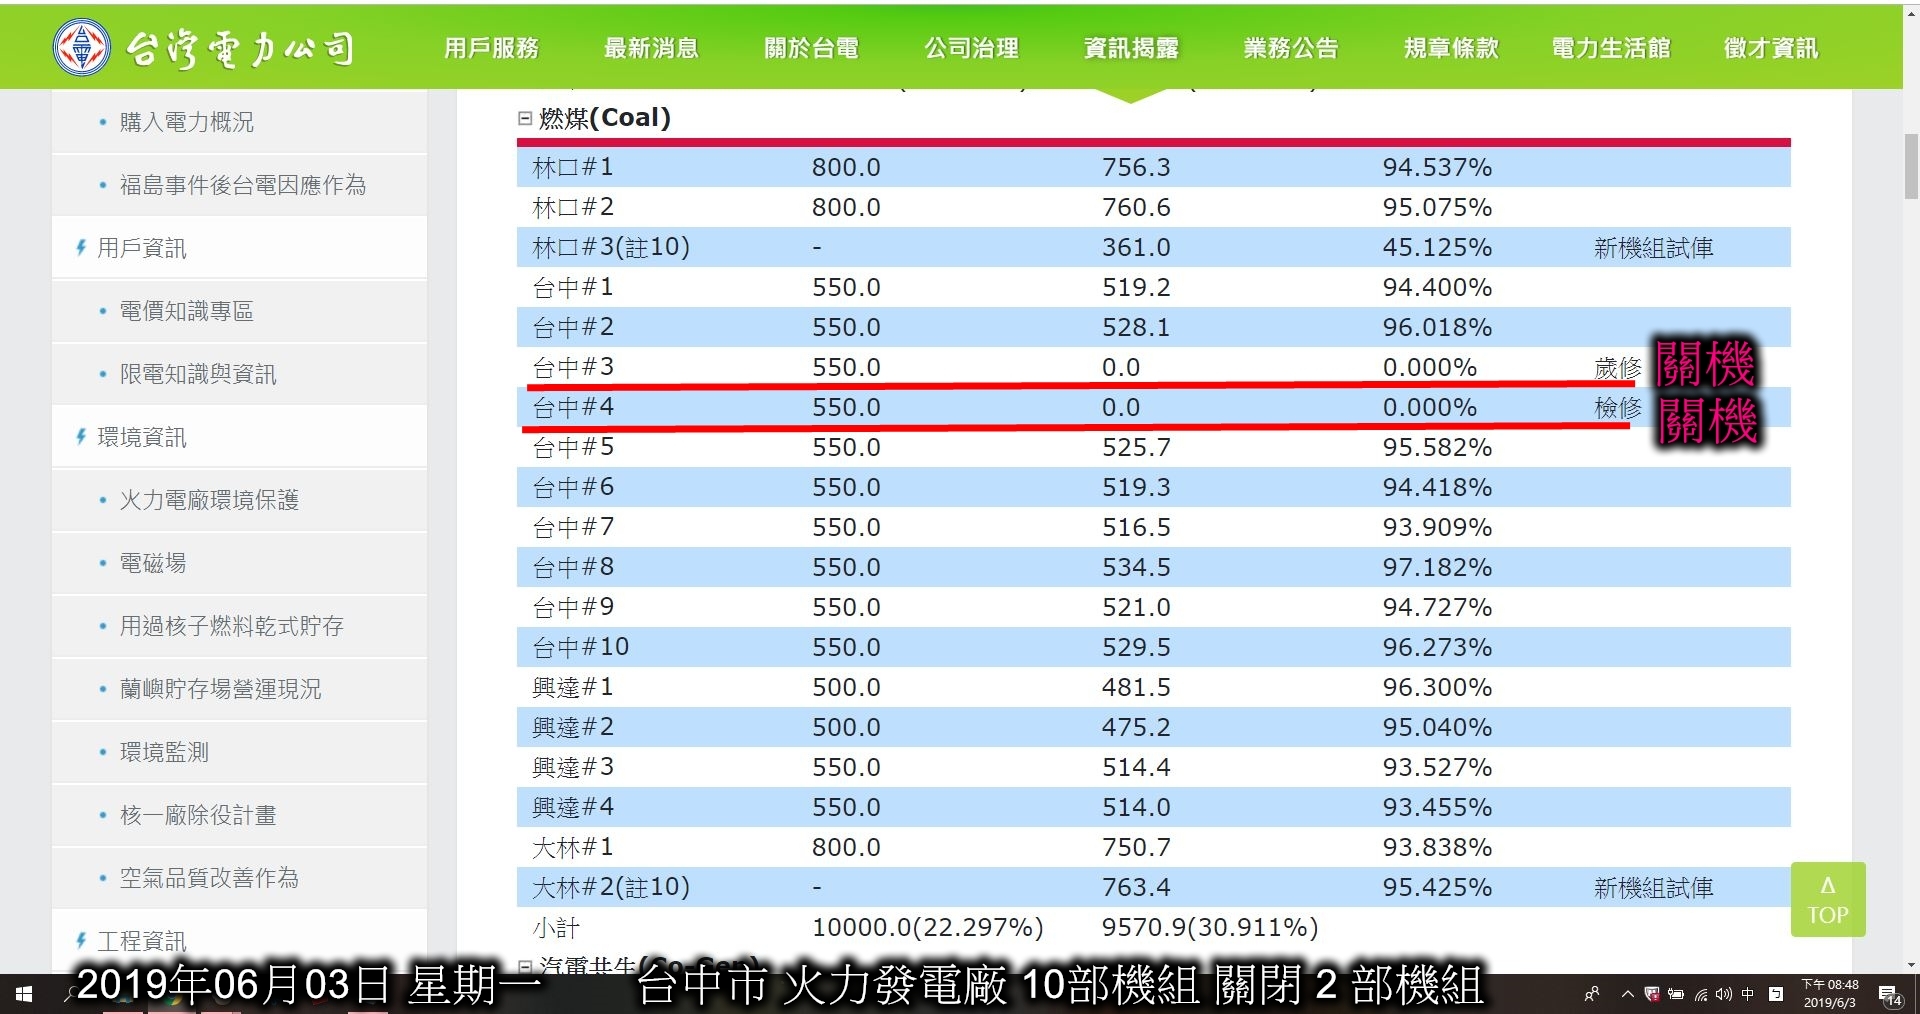Click the 興達#1 unit name
This screenshot has height=1014, width=1920.
click(573, 687)
